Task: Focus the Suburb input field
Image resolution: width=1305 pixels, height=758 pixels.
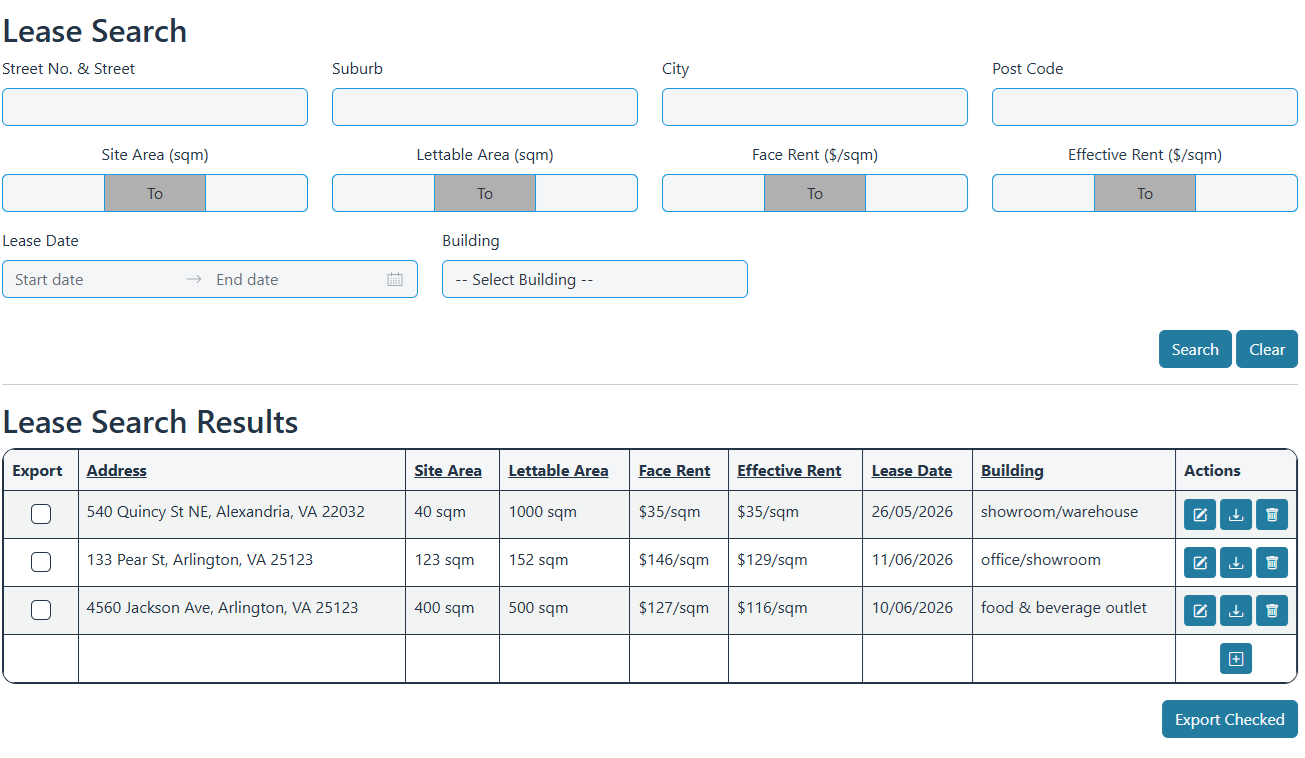Action: tap(485, 107)
